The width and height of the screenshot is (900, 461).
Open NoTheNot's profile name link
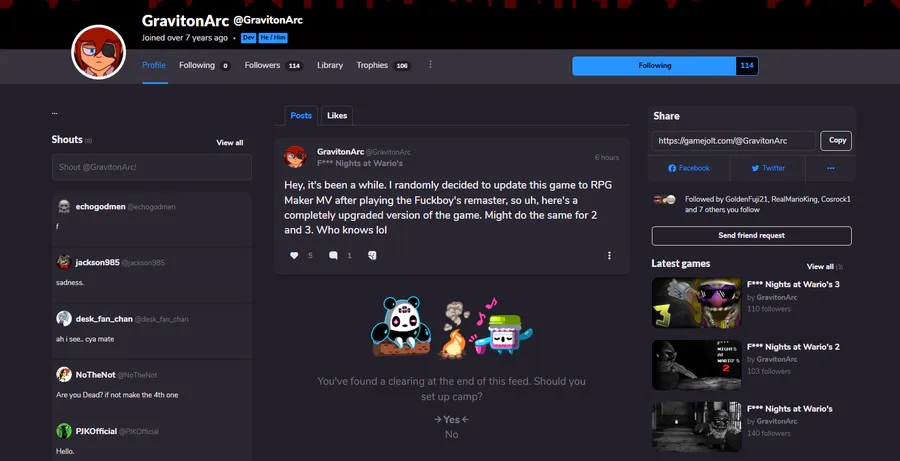point(95,375)
